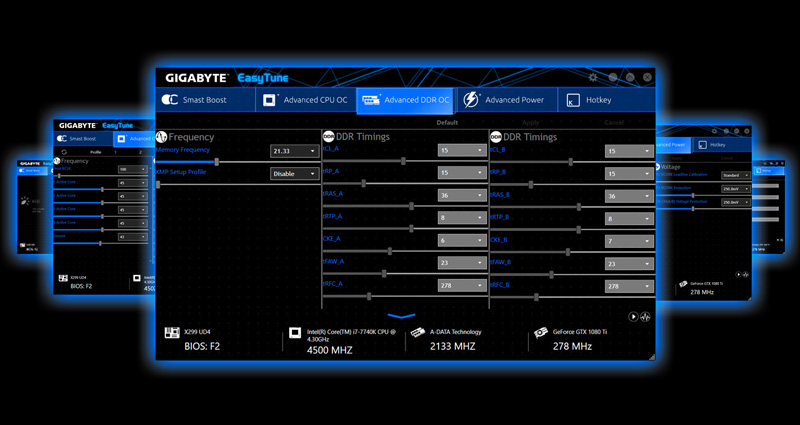Image resolution: width=800 pixels, height=425 pixels.
Task: Click the graphics card icon in the right Advanced Power window
Action: coord(683,284)
